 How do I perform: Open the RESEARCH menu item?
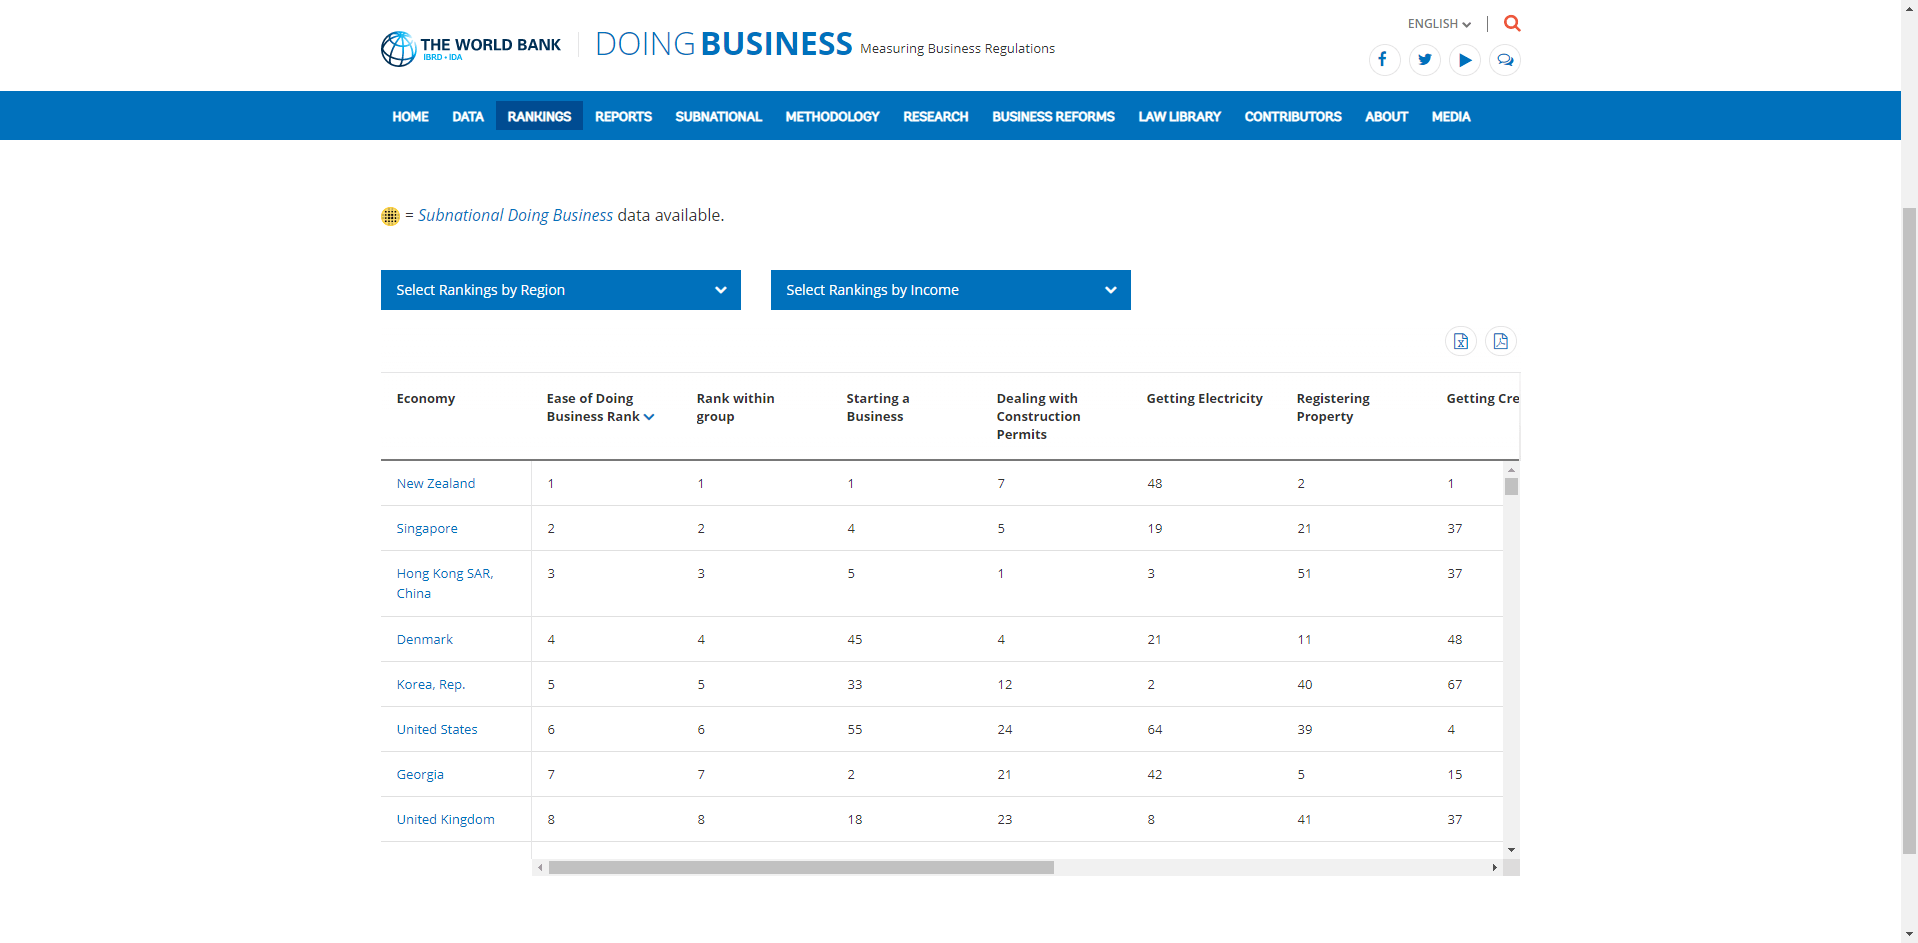coord(936,117)
